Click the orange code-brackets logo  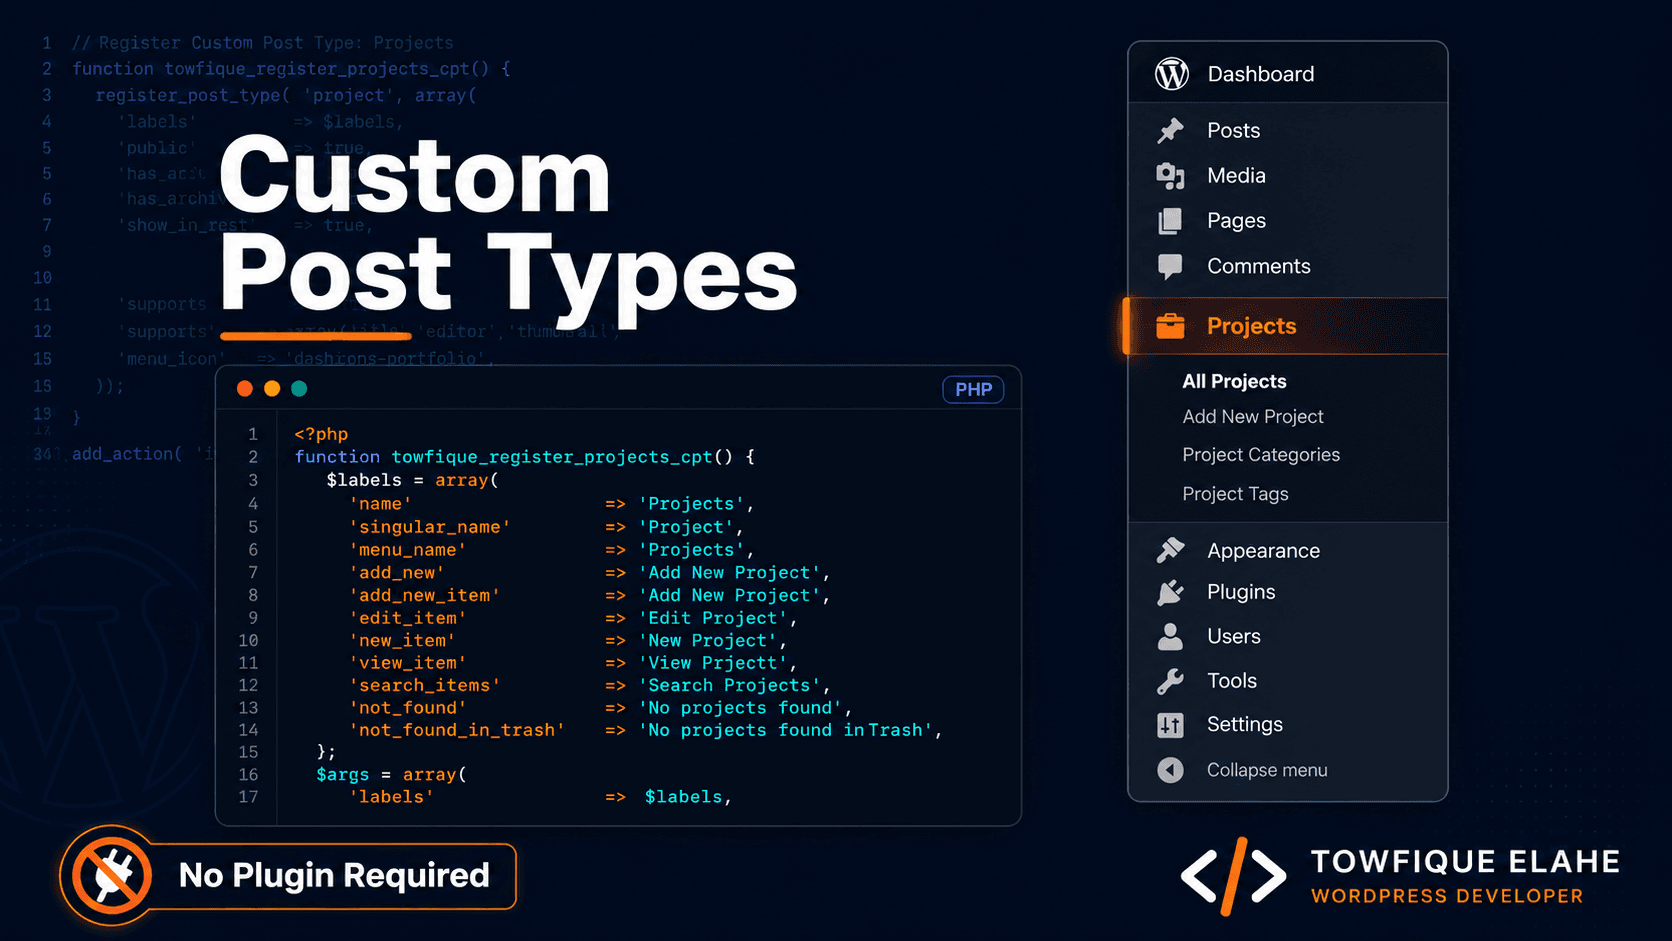(1234, 876)
